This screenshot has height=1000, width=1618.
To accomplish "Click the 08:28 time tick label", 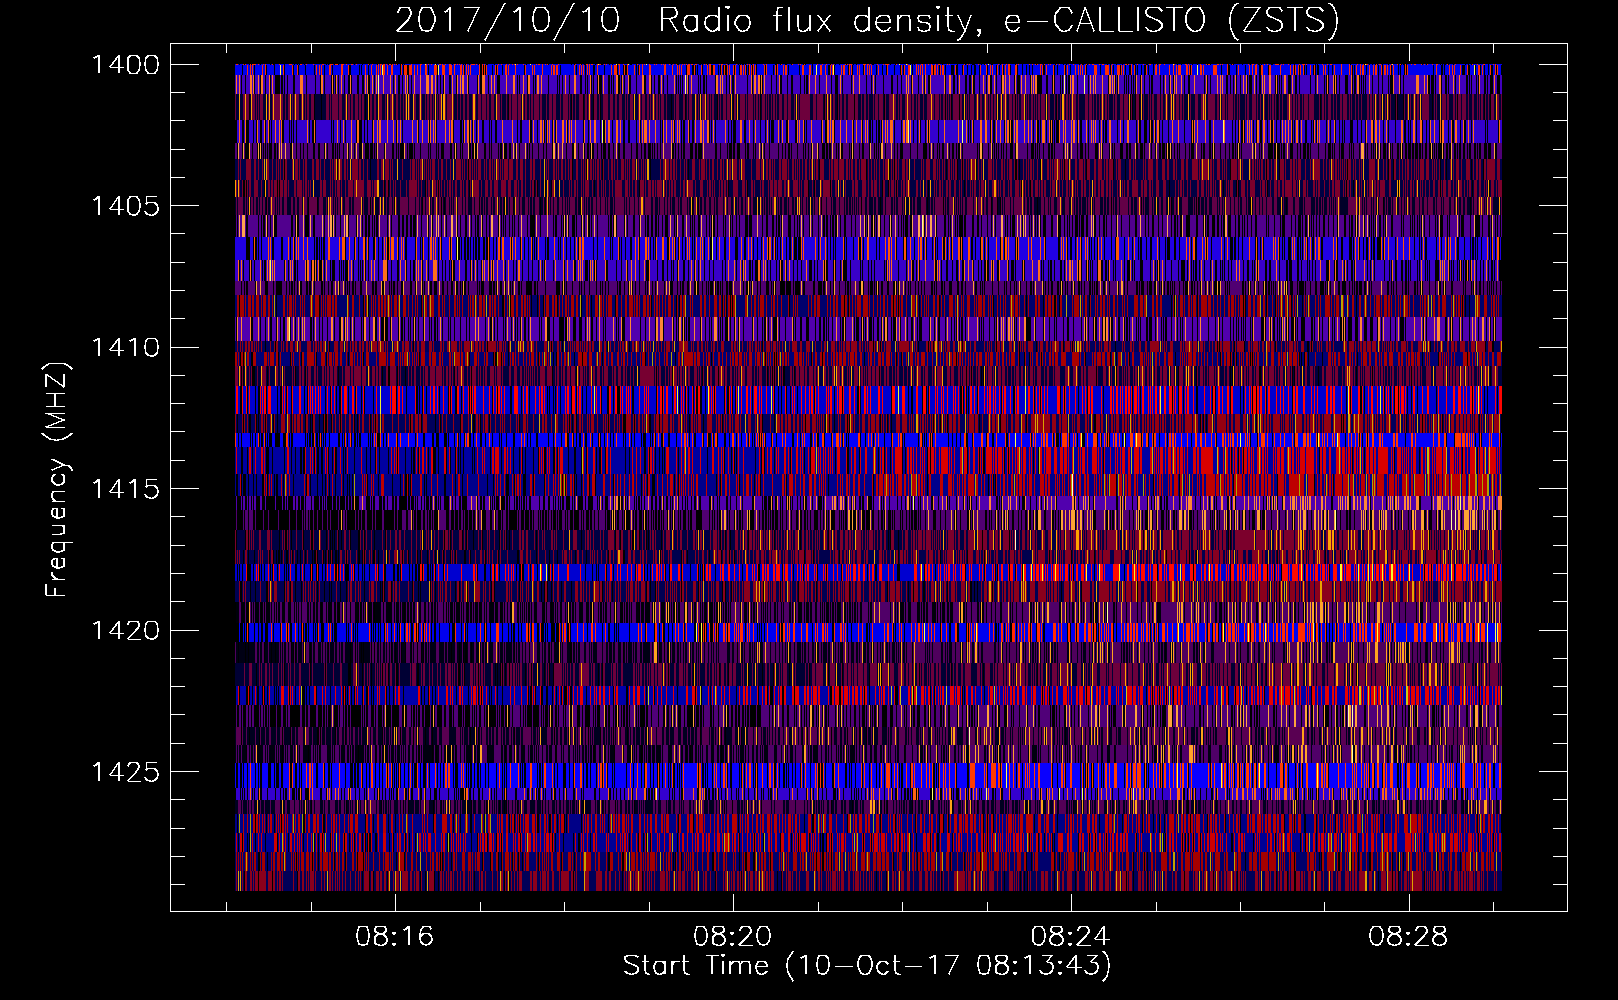I will click(x=1409, y=937).
